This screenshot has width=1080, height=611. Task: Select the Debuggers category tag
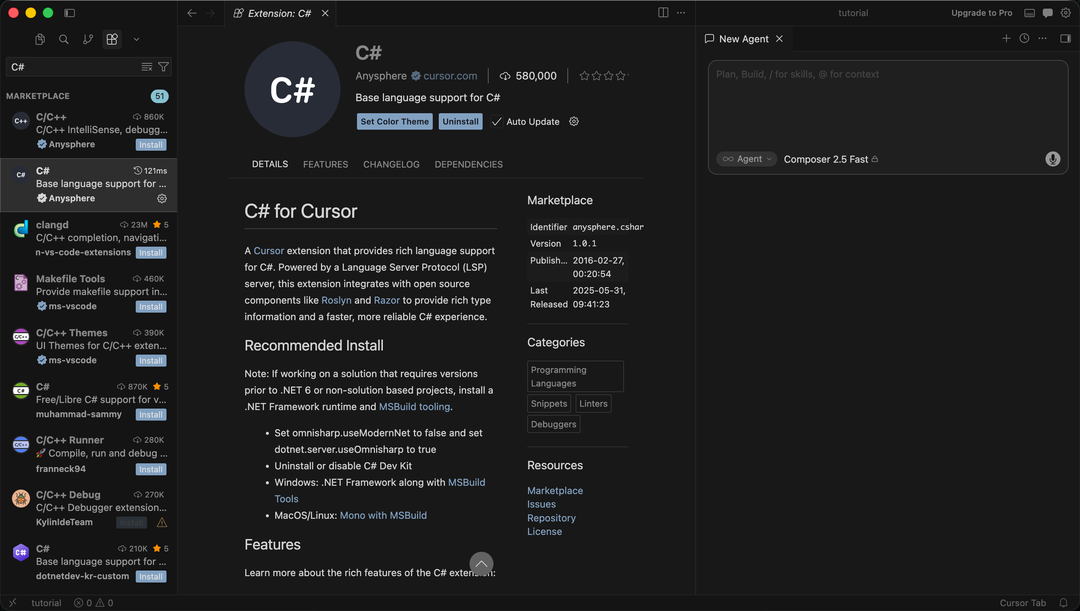(x=553, y=424)
